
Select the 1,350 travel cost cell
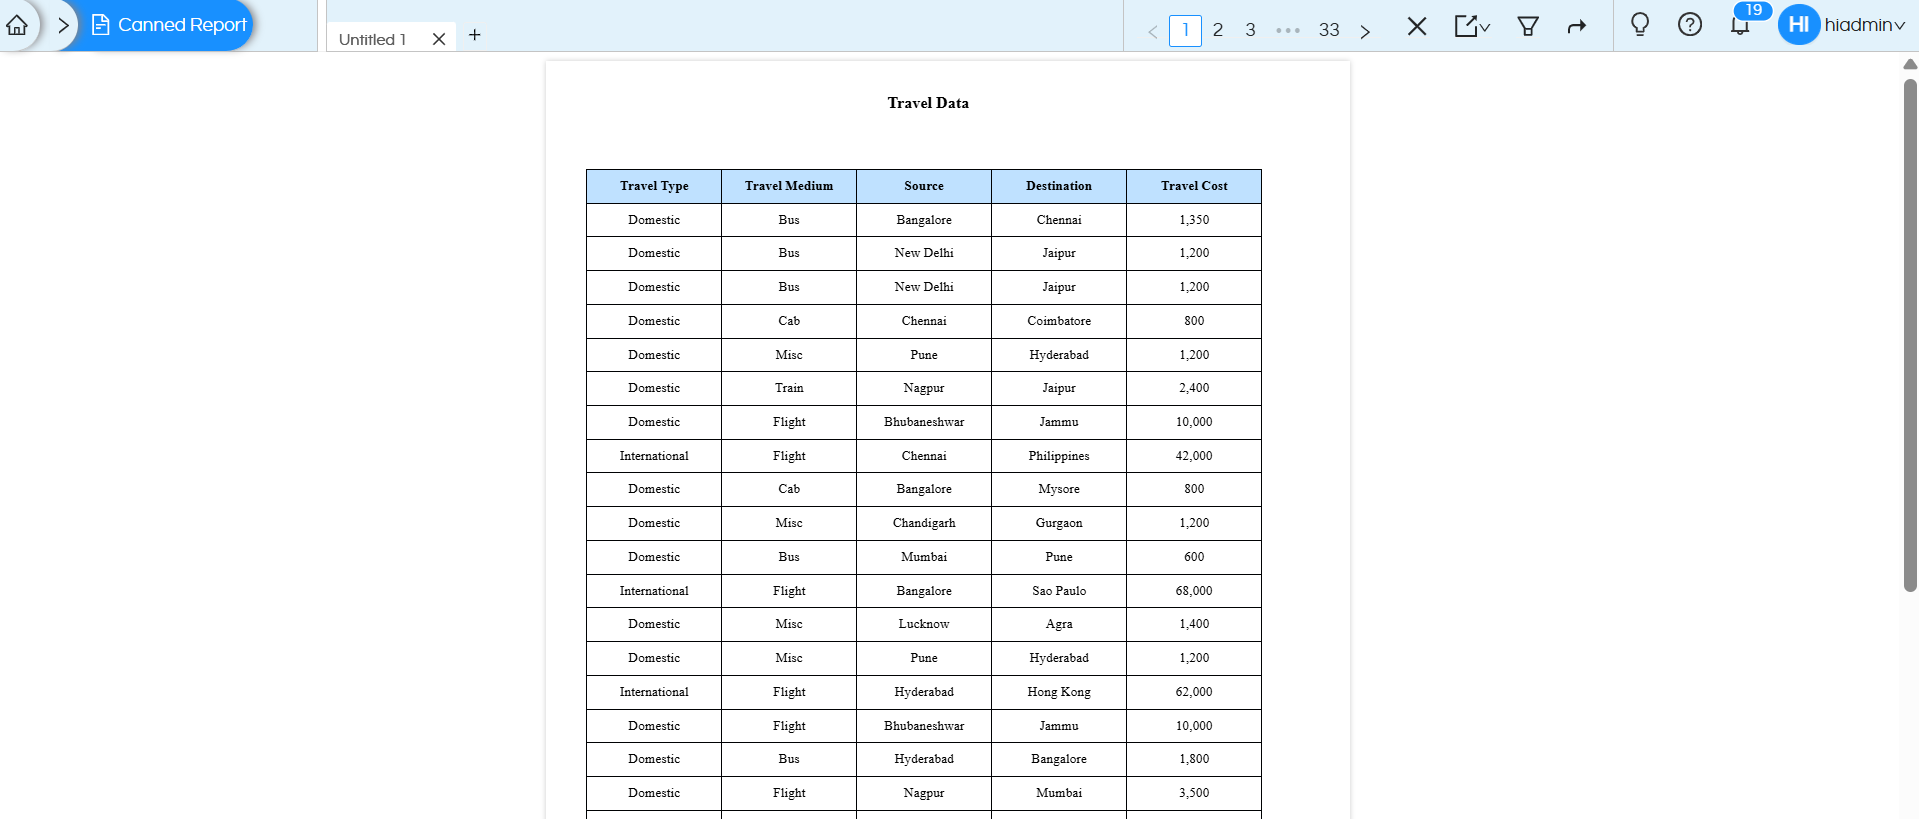coord(1194,220)
